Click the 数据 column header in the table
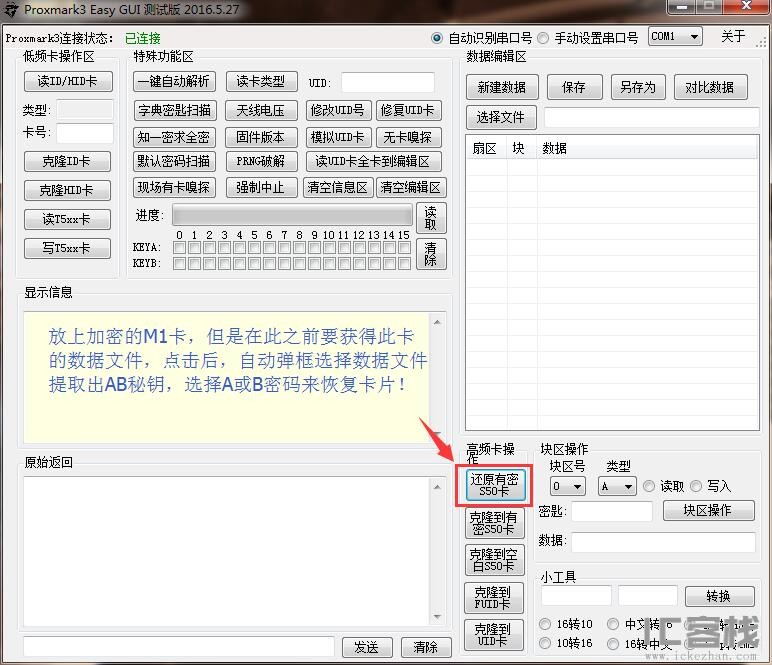772x665 pixels. pos(647,148)
